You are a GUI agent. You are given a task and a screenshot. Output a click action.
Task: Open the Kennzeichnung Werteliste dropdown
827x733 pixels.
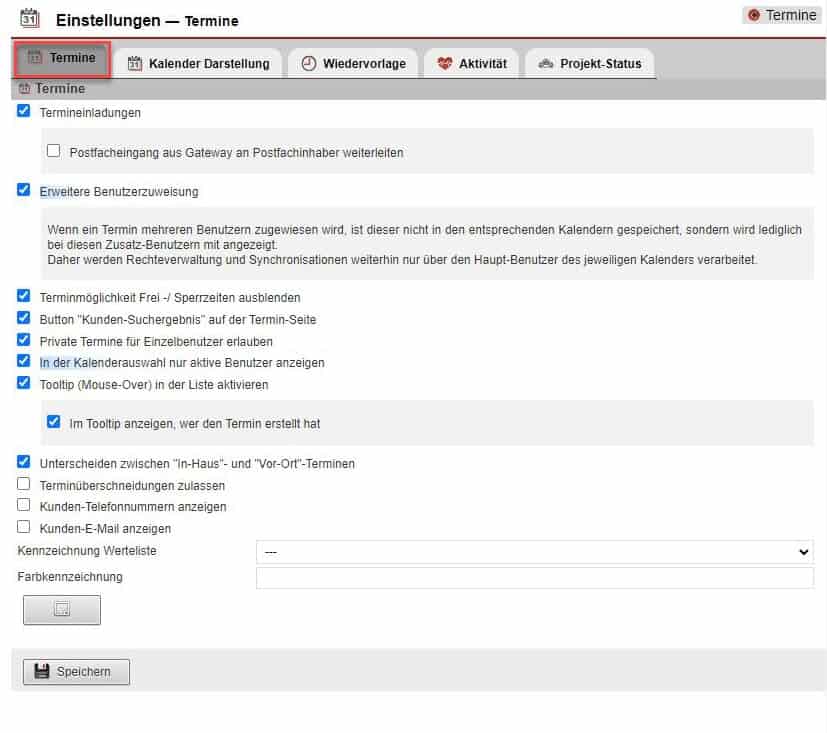534,552
